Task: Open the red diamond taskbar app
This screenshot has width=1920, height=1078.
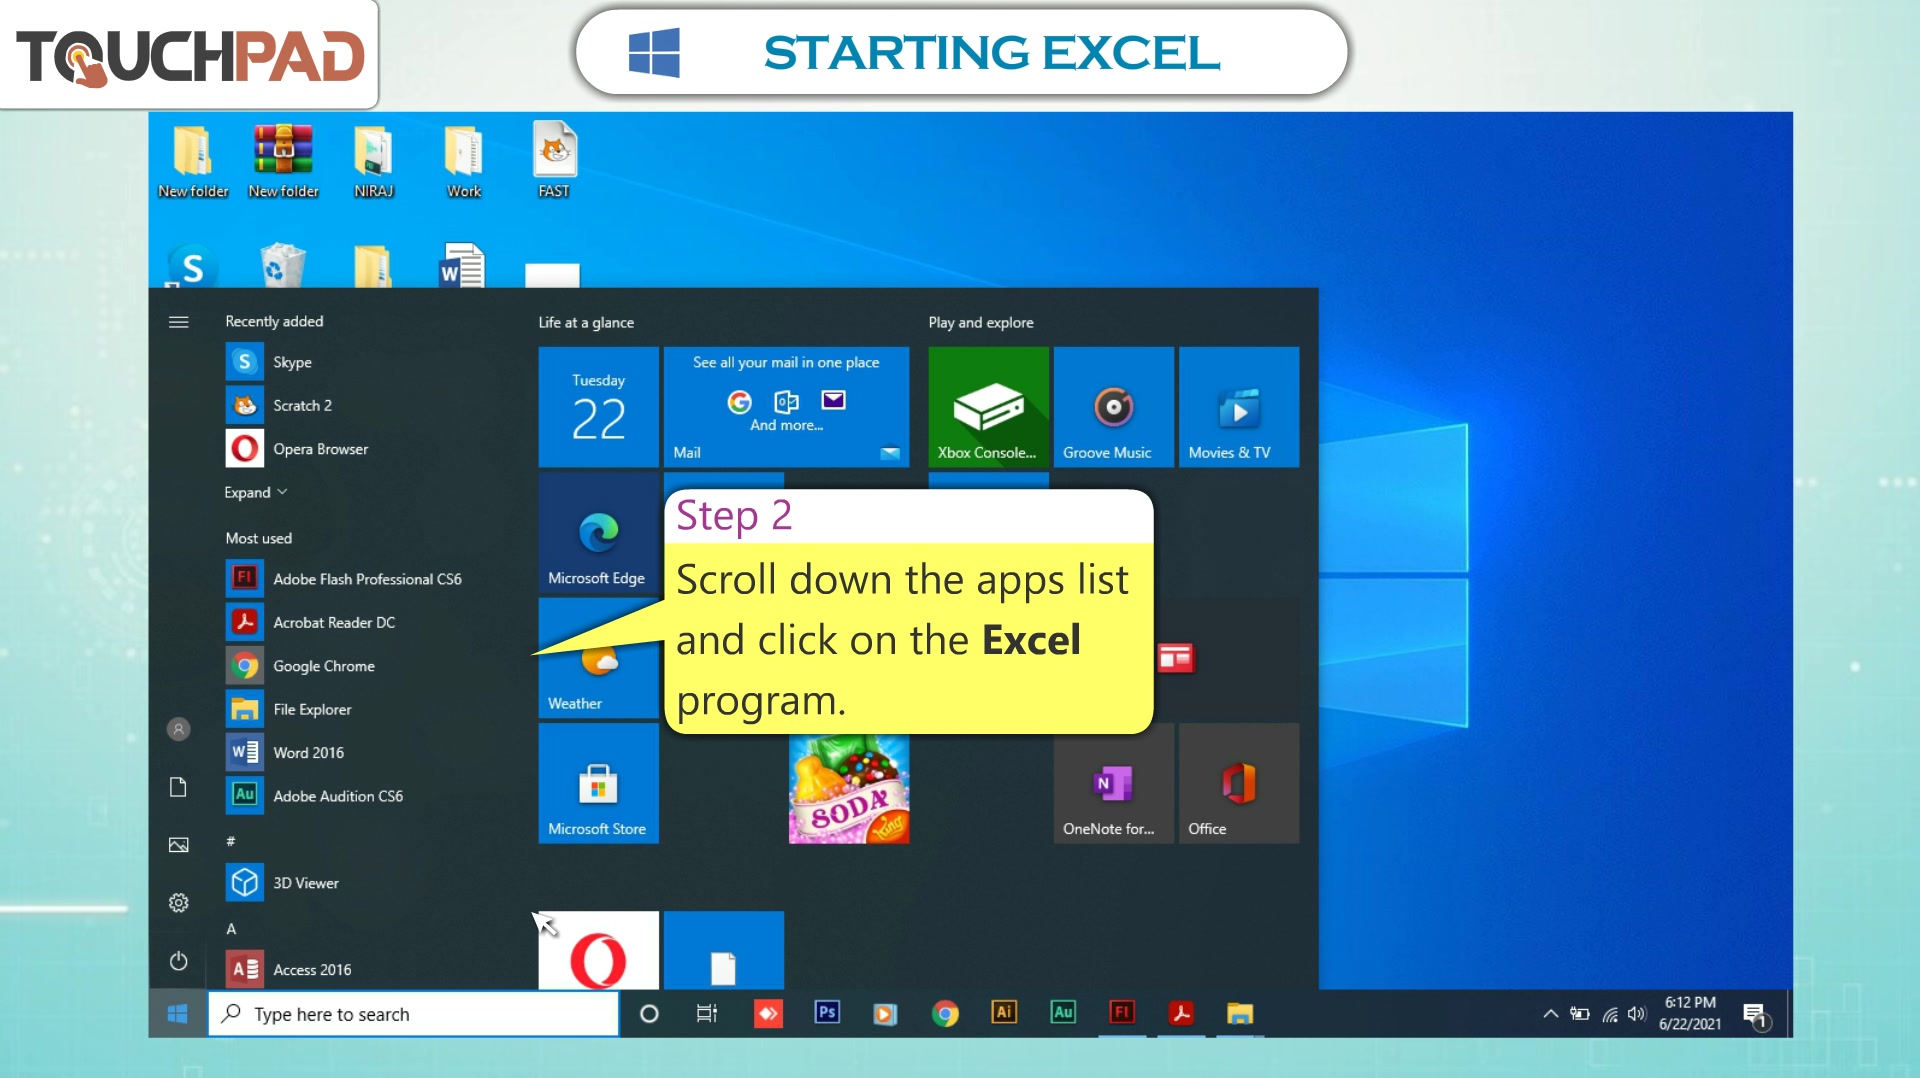Action: (768, 1014)
